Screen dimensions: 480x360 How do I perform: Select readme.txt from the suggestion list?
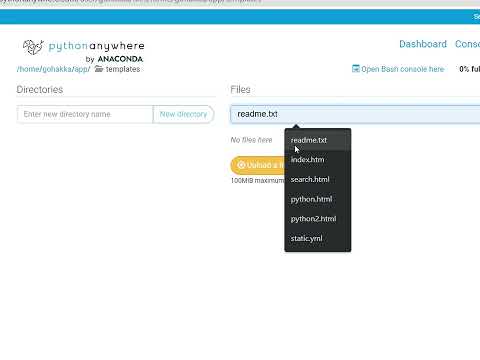pos(318,140)
